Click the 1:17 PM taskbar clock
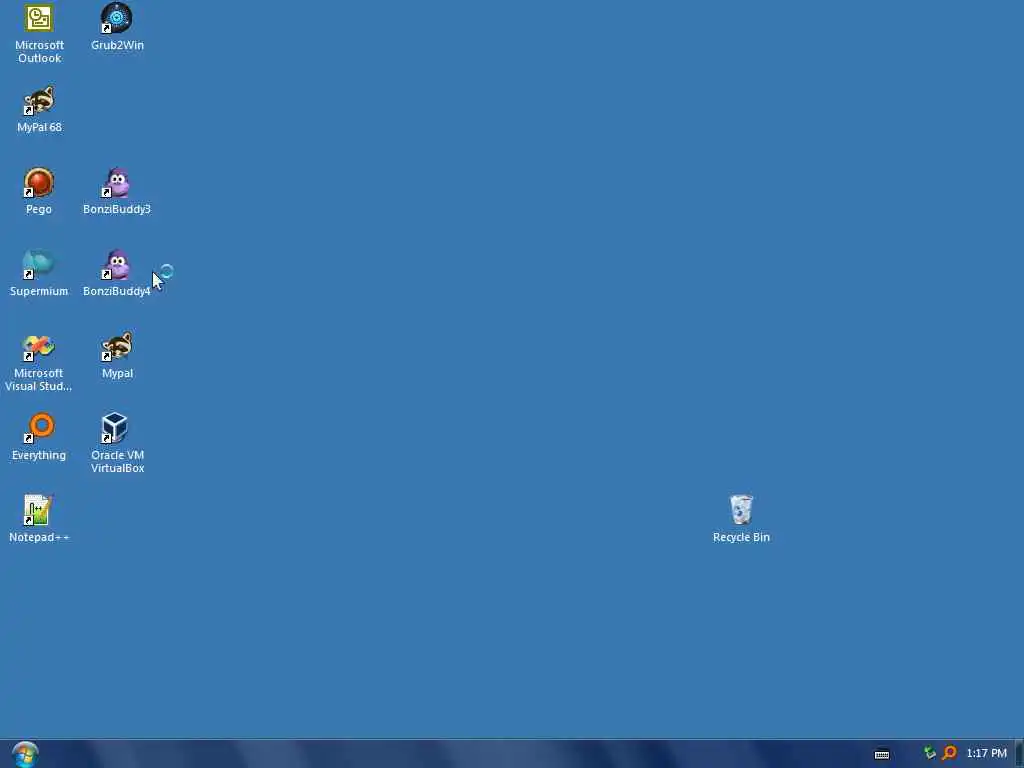This screenshot has height=768, width=1024. coord(987,754)
